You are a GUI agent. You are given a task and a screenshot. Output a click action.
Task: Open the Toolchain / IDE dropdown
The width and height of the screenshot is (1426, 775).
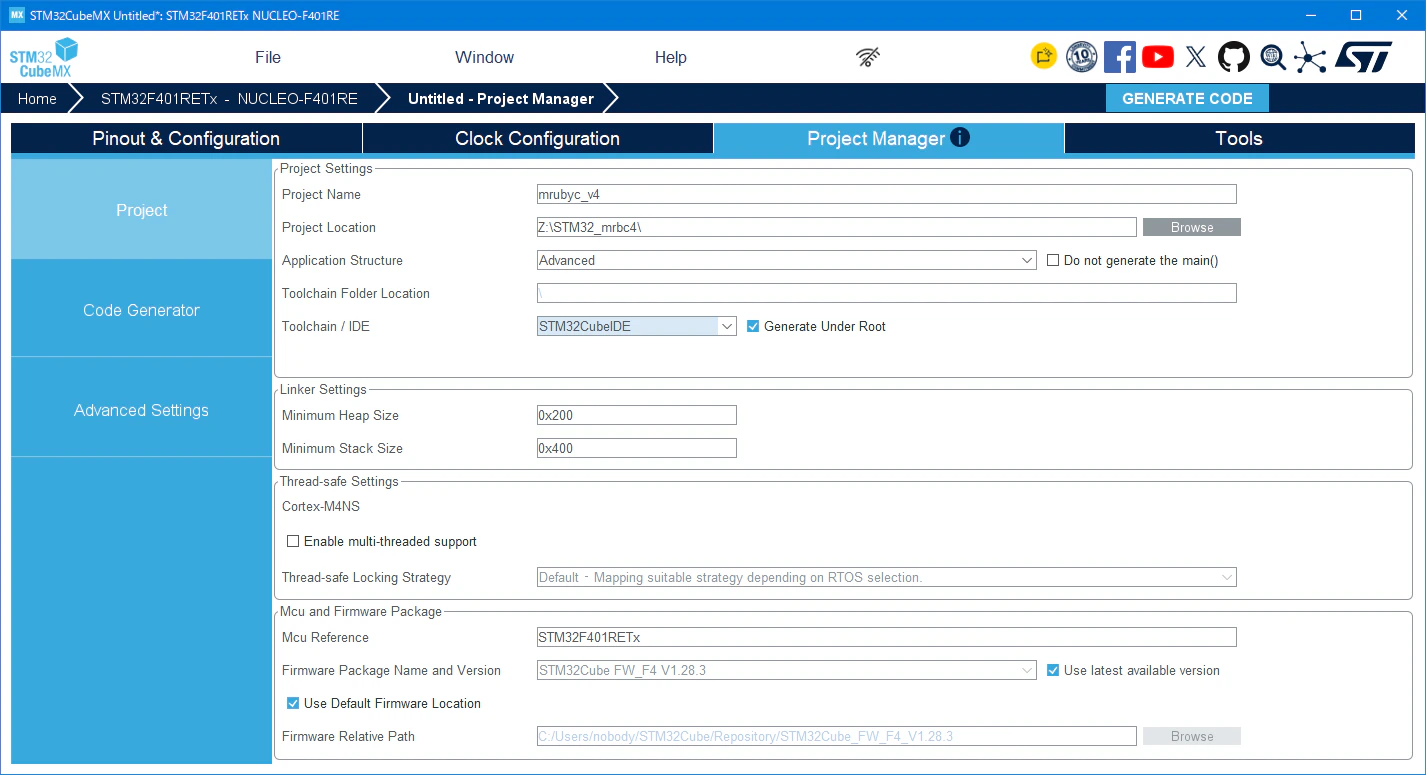point(637,326)
